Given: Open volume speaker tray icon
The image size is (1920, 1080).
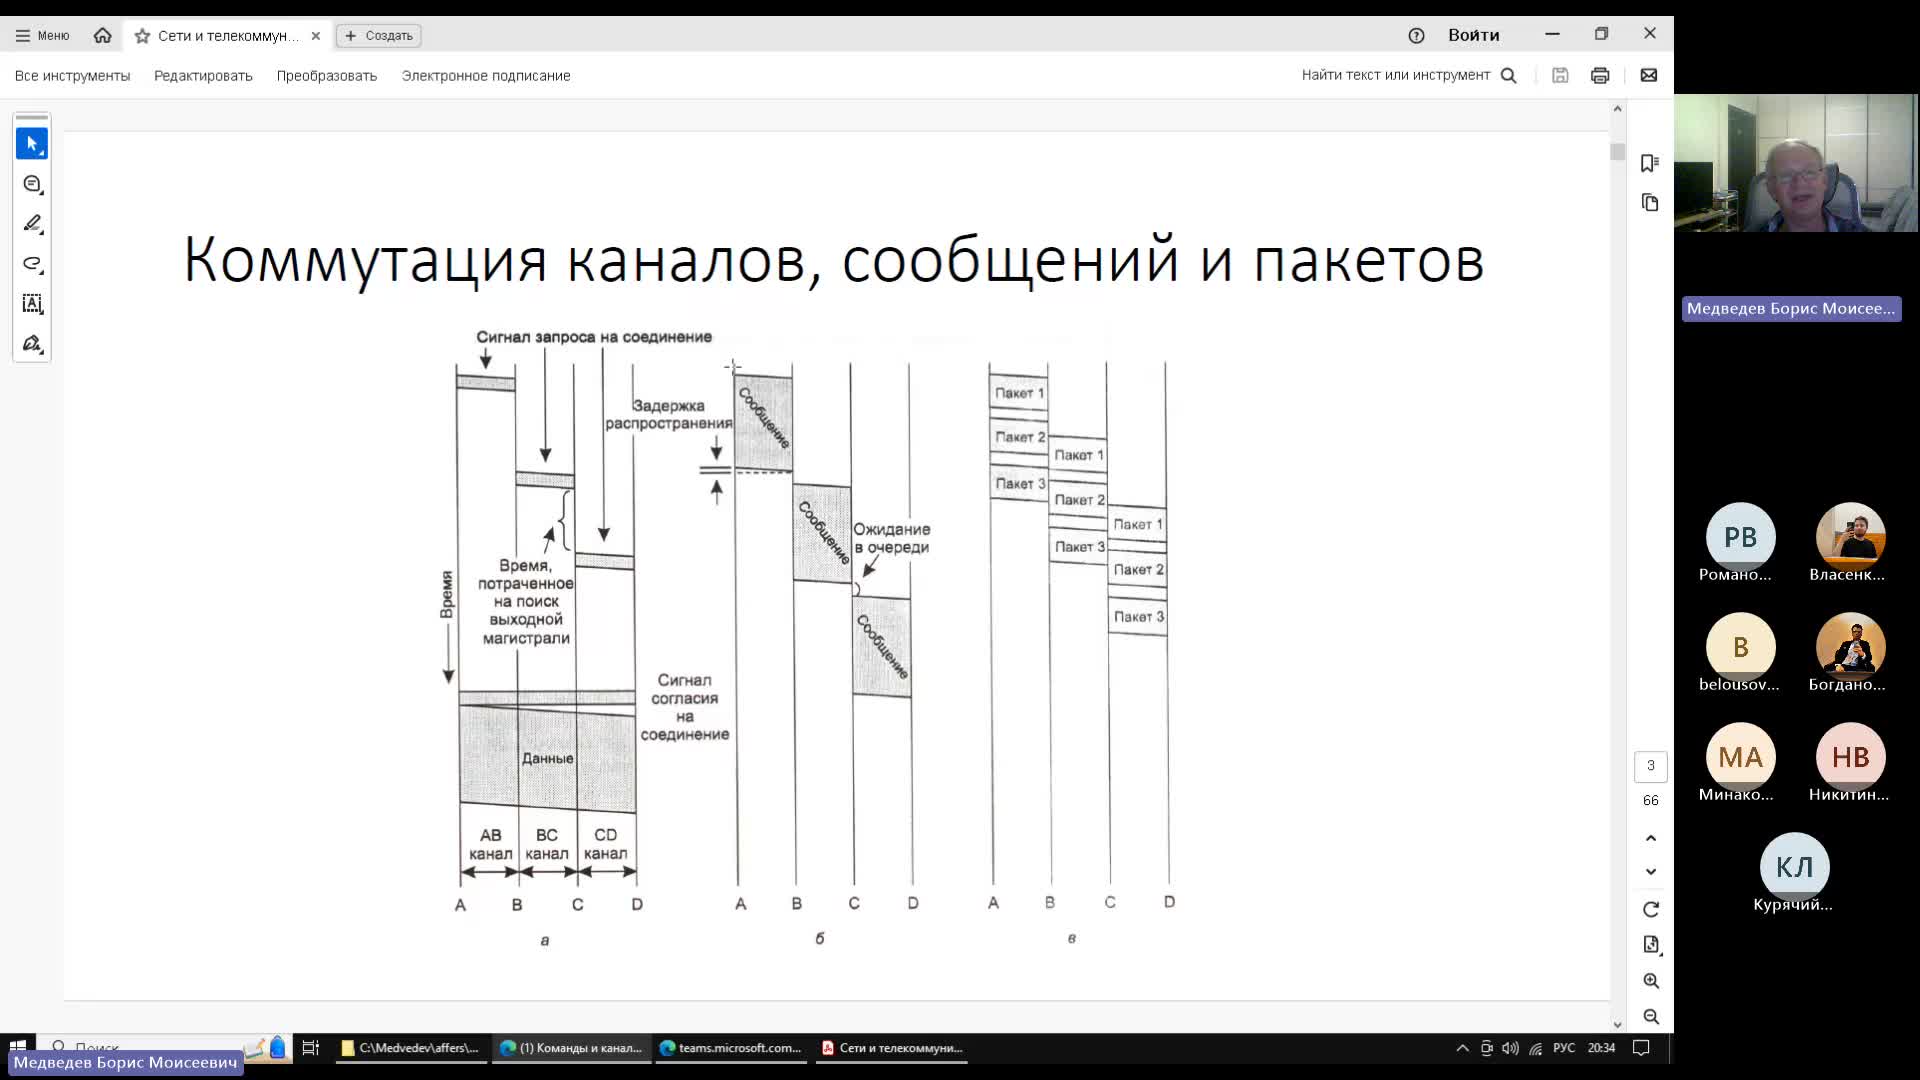Looking at the screenshot, I should (x=1510, y=1048).
